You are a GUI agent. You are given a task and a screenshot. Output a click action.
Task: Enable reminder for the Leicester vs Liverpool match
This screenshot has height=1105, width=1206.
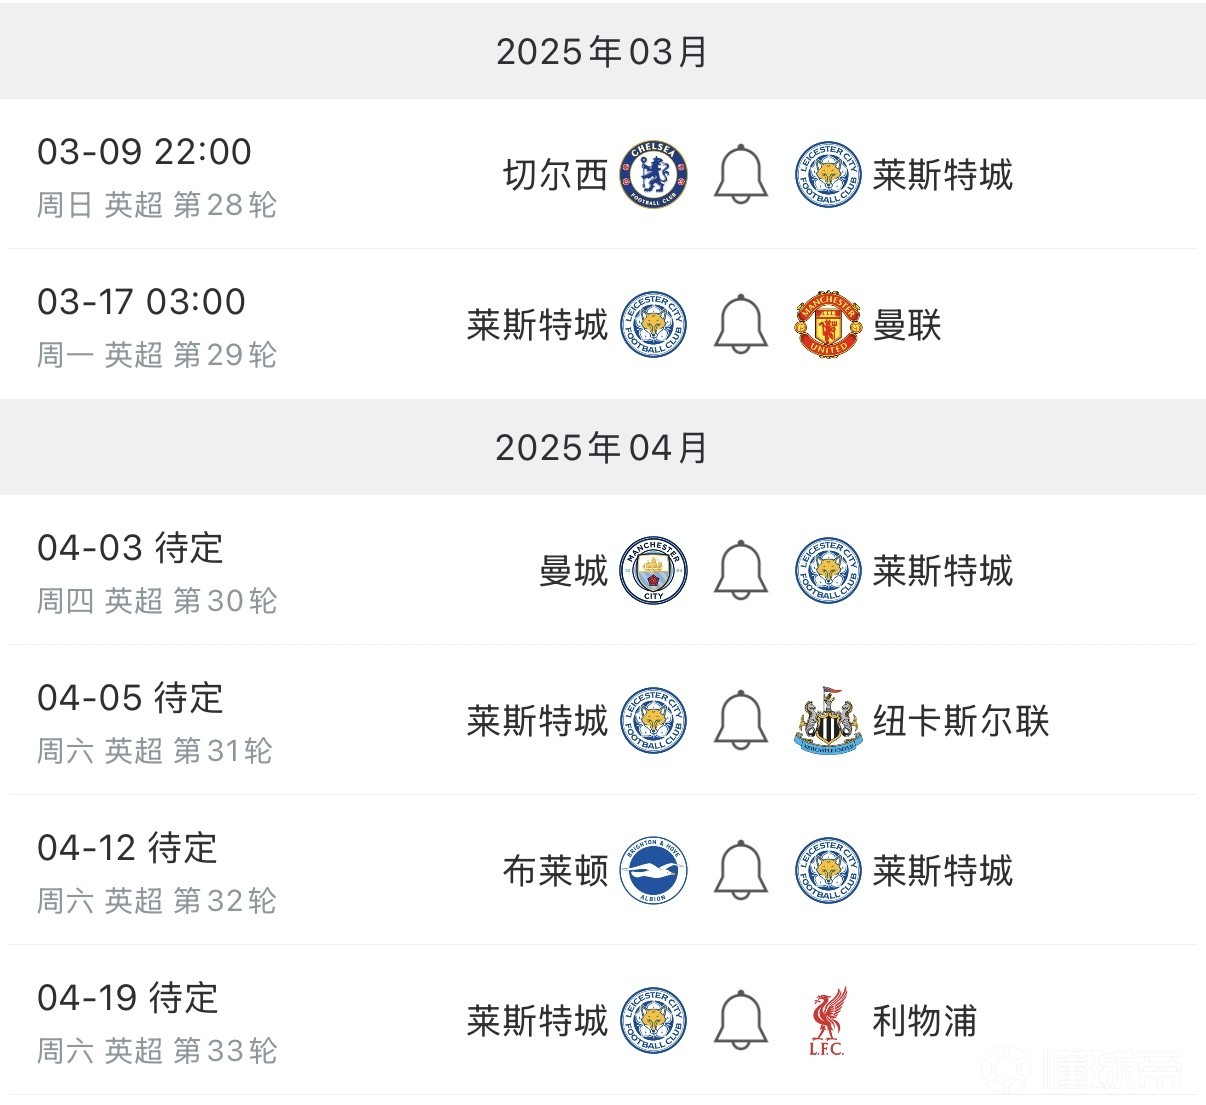click(x=740, y=1020)
